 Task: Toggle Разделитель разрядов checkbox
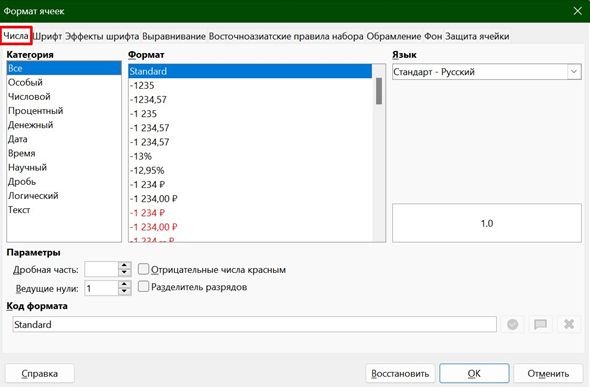(x=143, y=287)
